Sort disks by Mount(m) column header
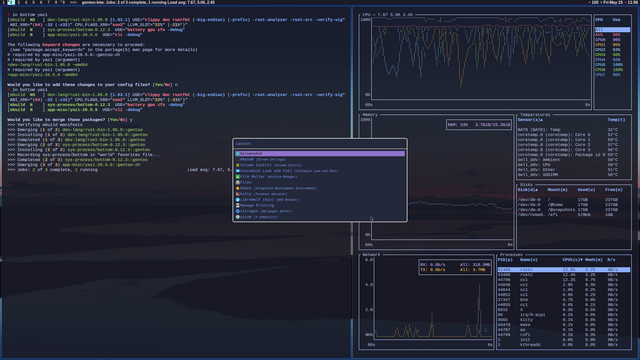The width and height of the screenshot is (640, 360). (558, 189)
